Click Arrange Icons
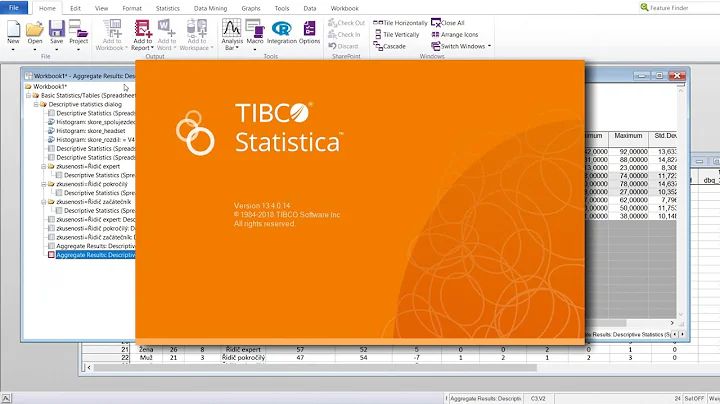Screen dimensions: 720x404 click(455, 34)
